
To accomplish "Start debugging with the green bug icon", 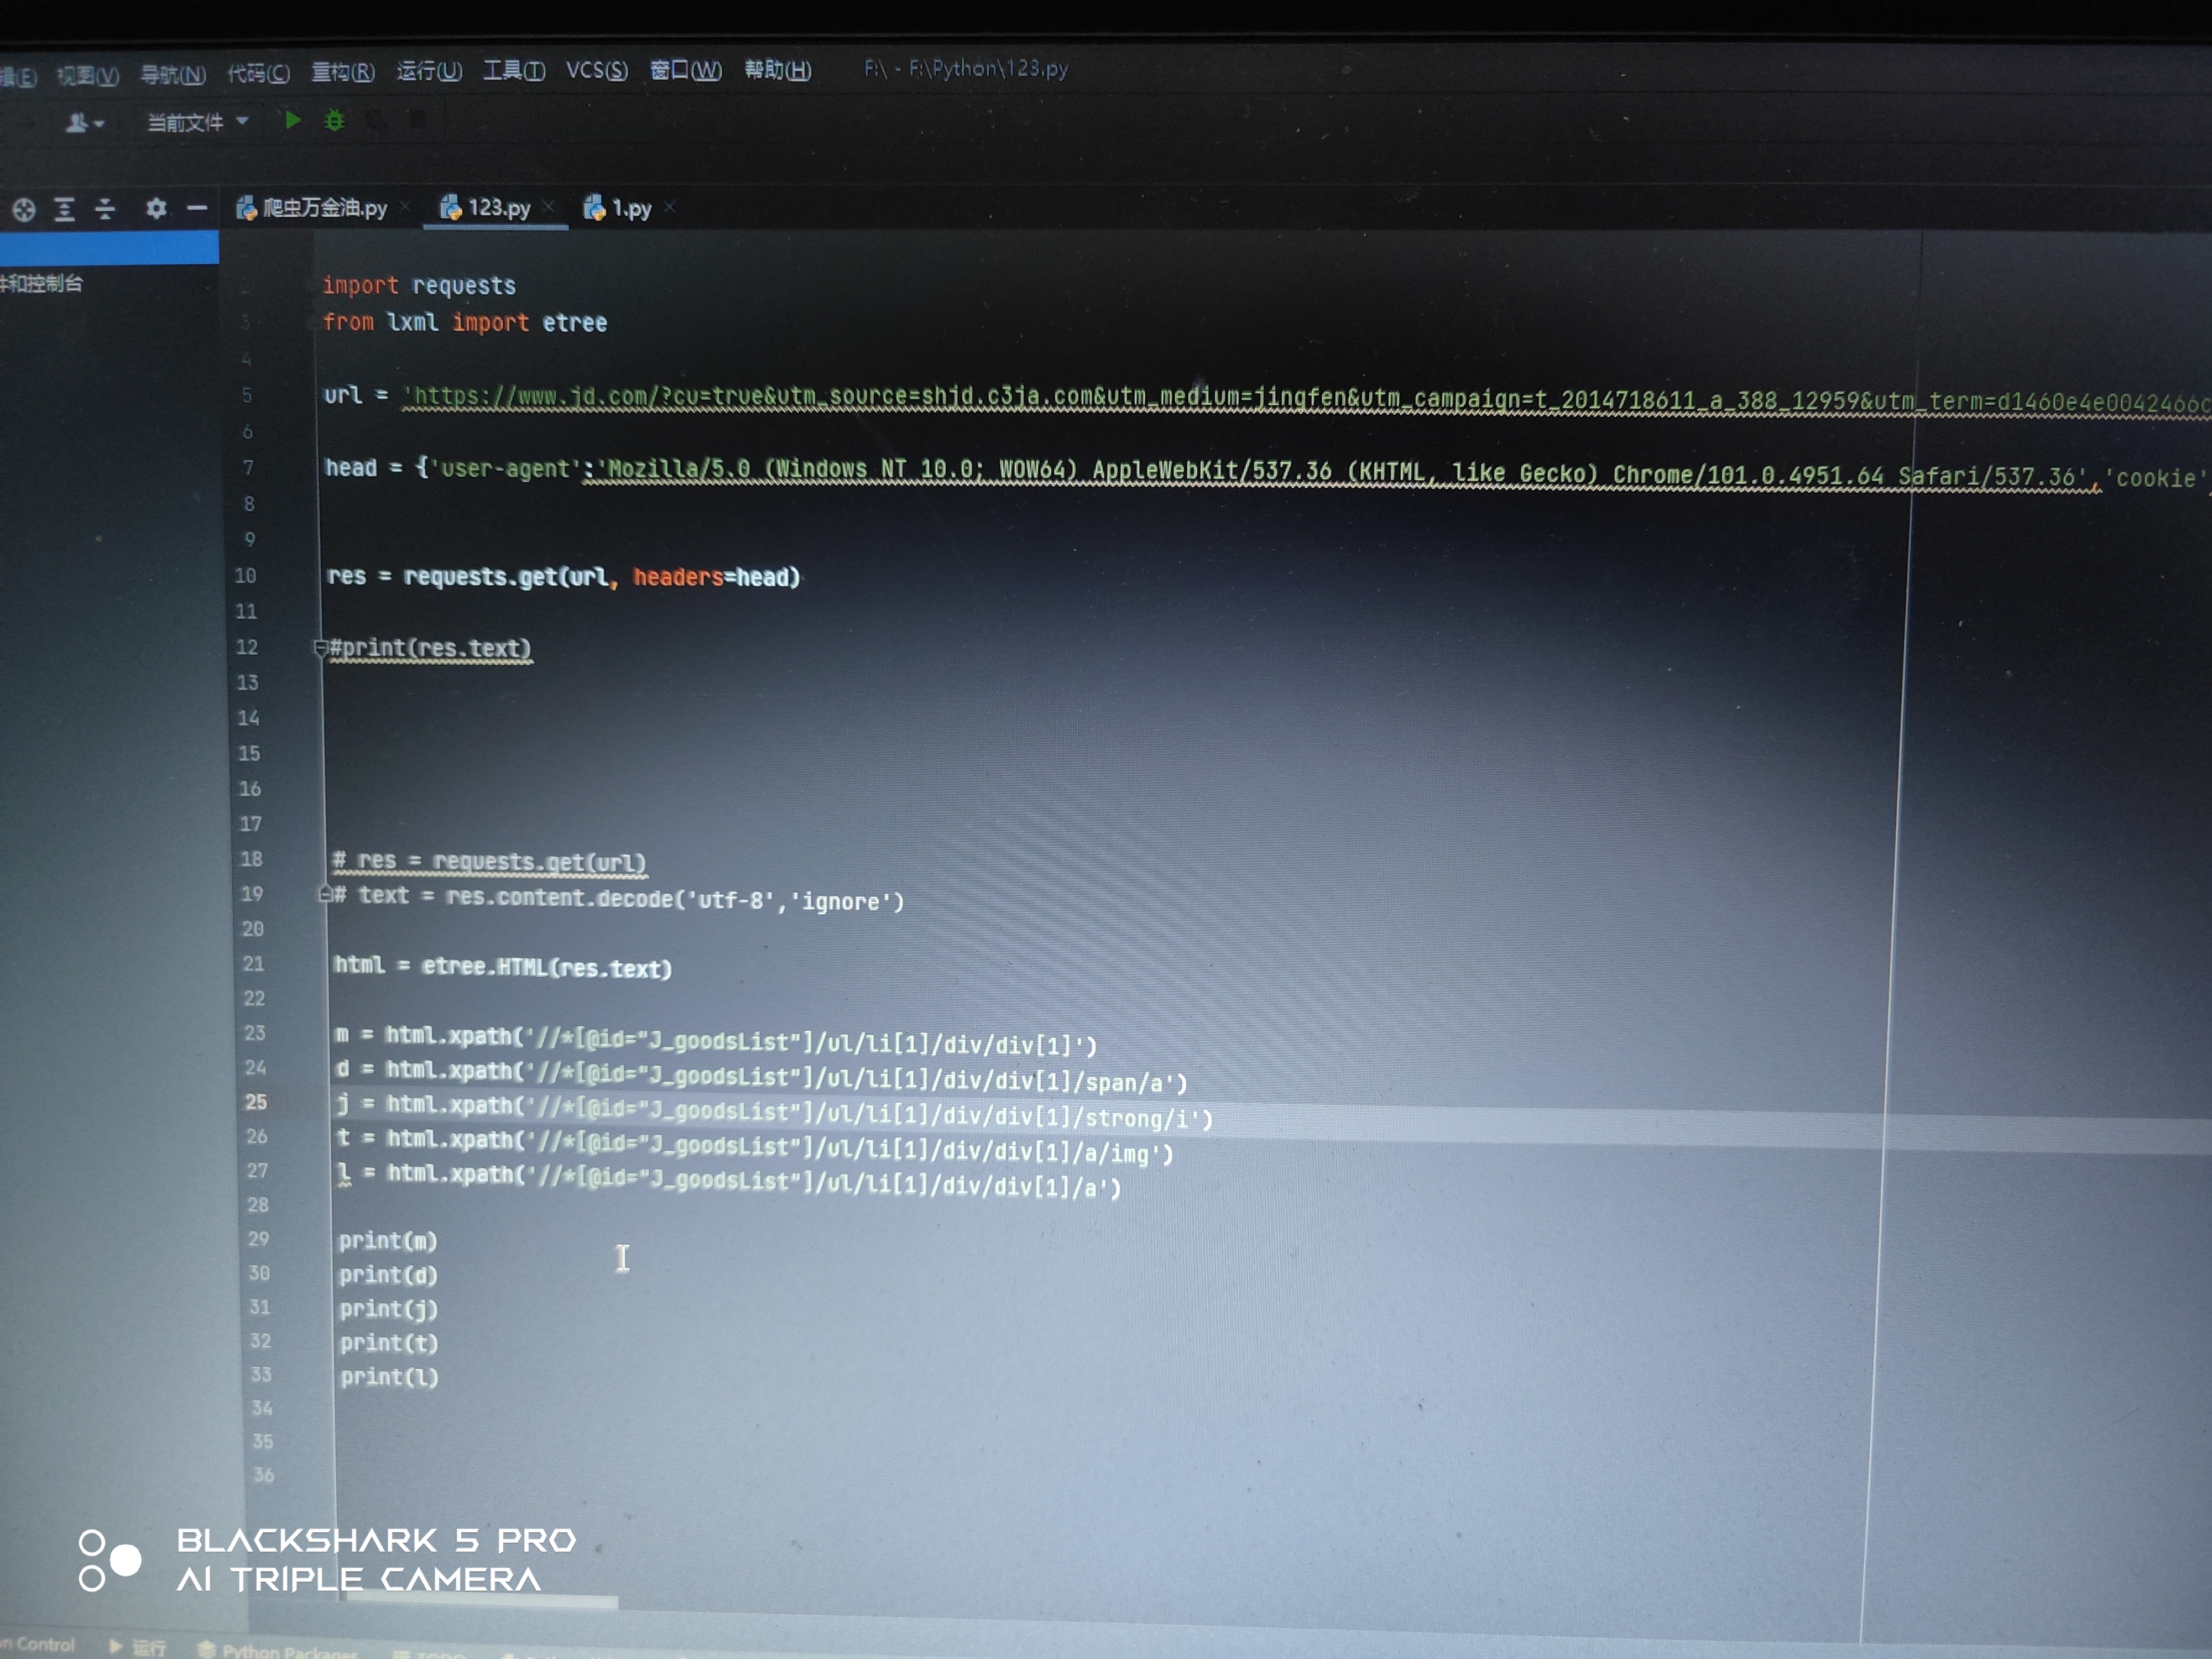I will click(335, 121).
